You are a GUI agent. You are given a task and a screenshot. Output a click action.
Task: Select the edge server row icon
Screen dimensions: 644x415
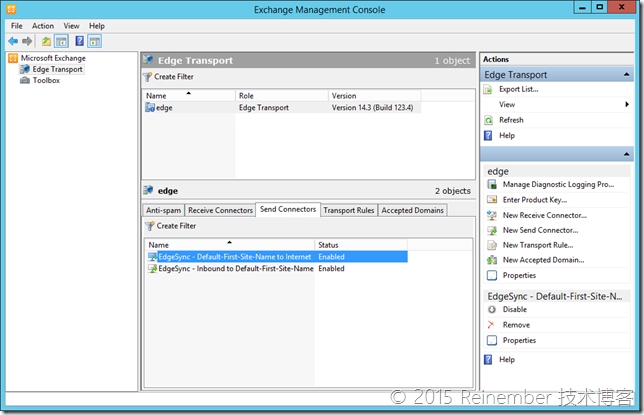pyautogui.click(x=150, y=108)
